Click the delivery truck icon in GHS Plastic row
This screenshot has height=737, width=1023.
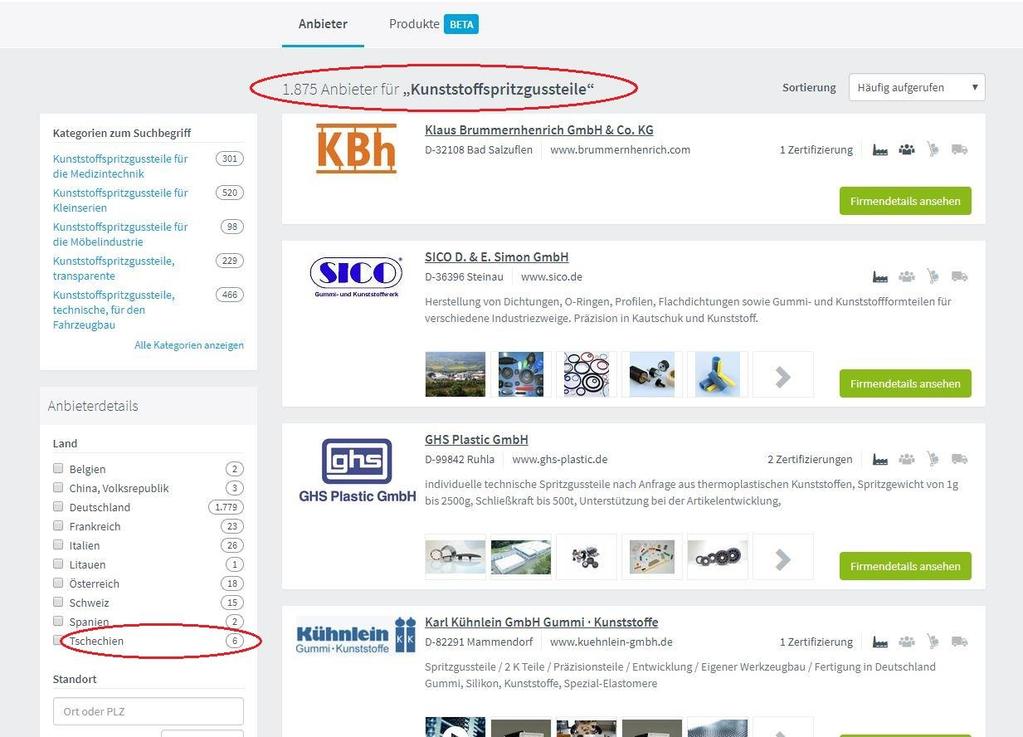[x=959, y=459]
